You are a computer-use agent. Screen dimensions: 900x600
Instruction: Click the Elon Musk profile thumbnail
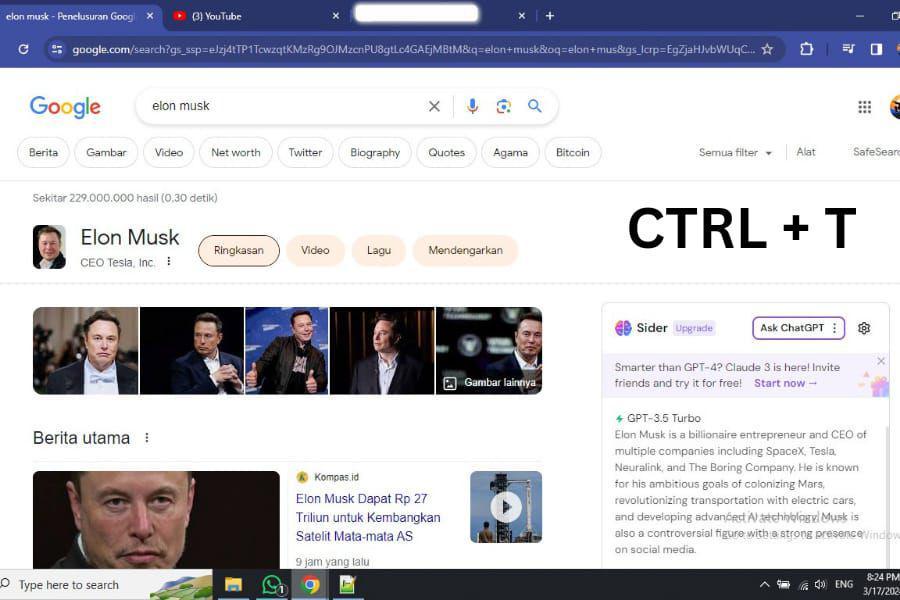49,247
